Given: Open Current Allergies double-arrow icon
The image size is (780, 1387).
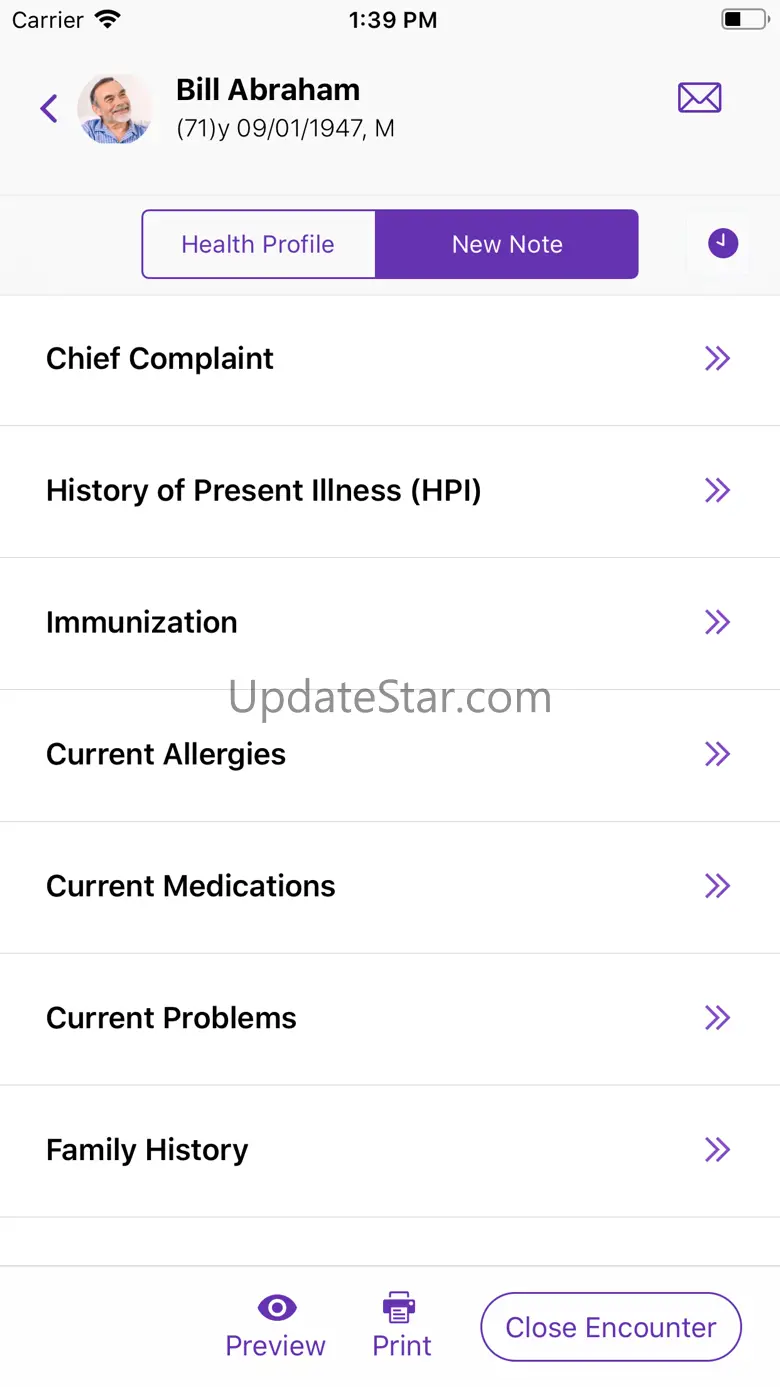Looking at the screenshot, I should pos(717,754).
